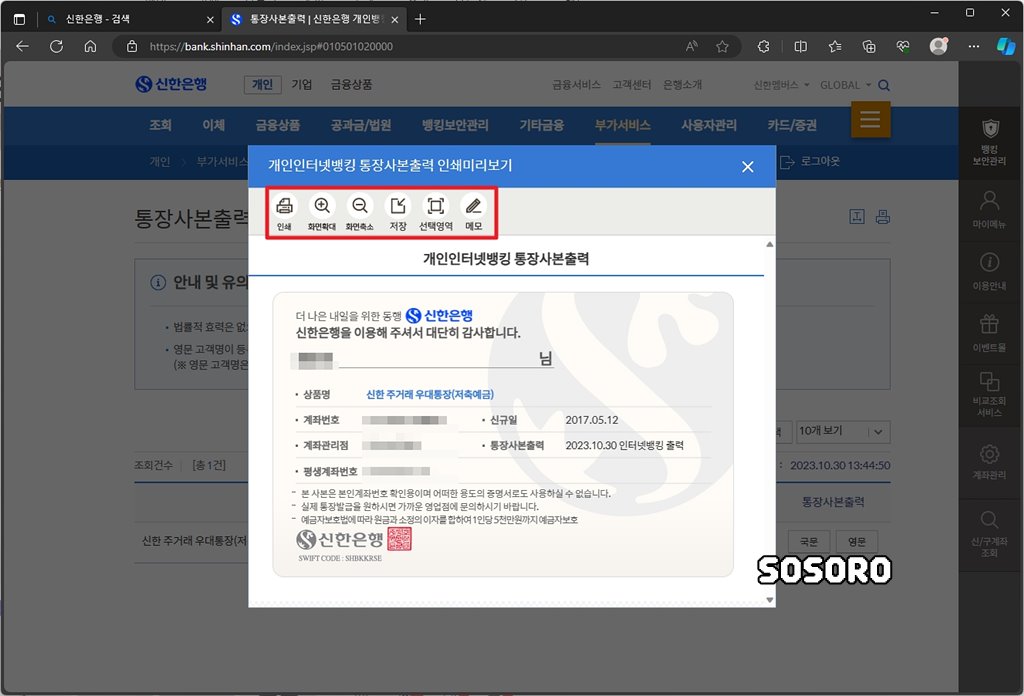Click the 로그아웃 button

click(x=810, y=161)
